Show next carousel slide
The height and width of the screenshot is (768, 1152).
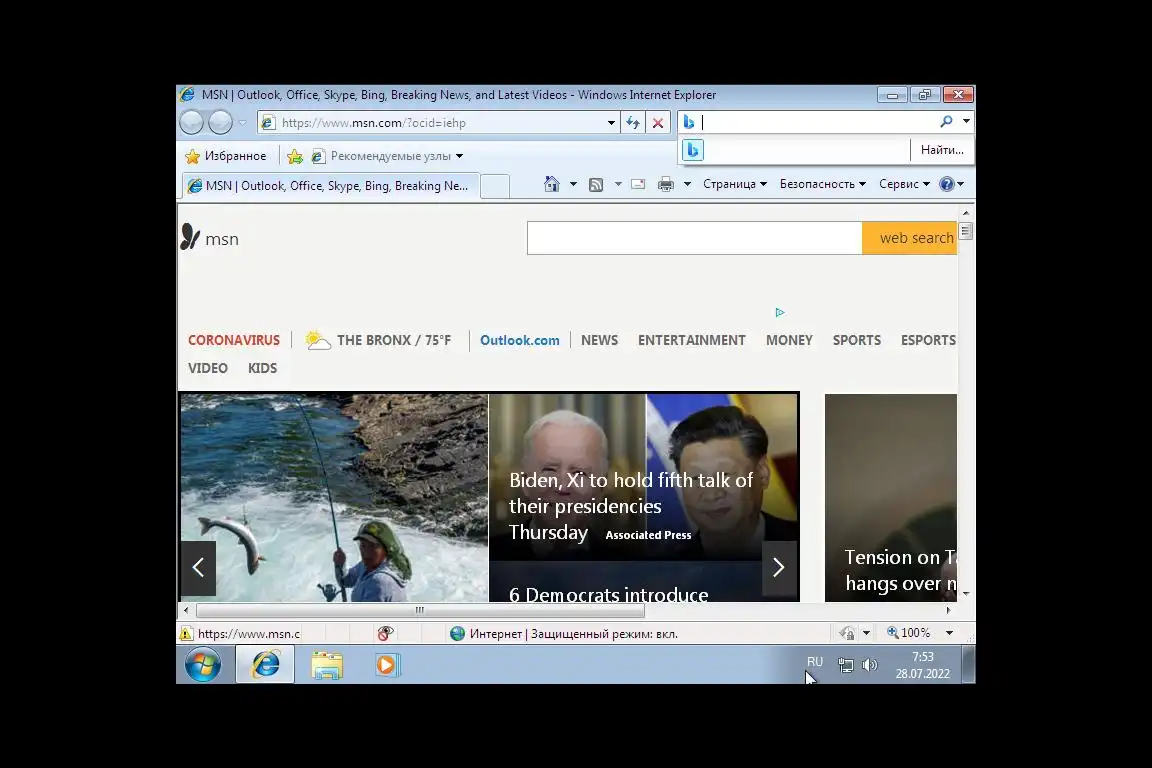click(779, 567)
